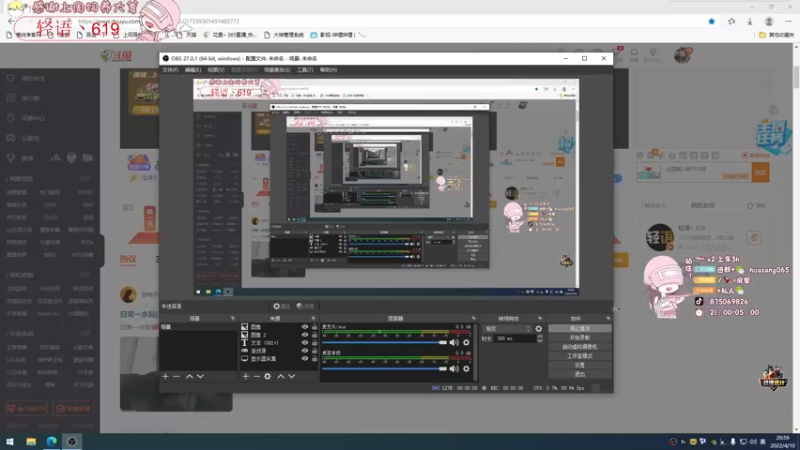The height and width of the screenshot is (450, 800).
Task: Click 属性 gear button above Scenes panel
Action: [x=281, y=306]
